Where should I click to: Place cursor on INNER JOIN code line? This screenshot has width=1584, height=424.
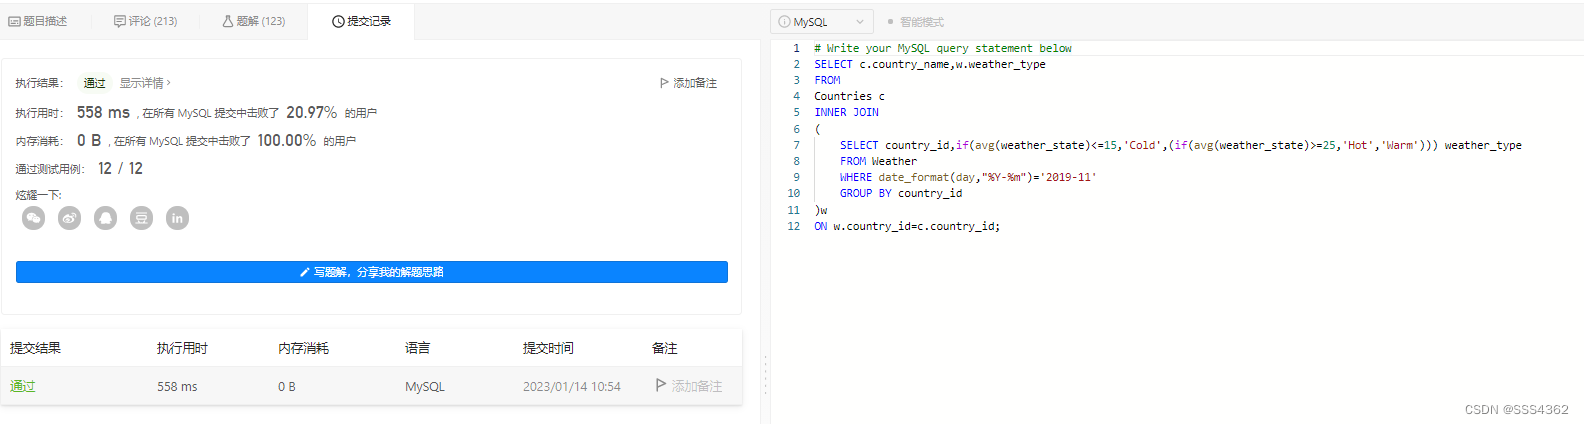[x=847, y=112]
